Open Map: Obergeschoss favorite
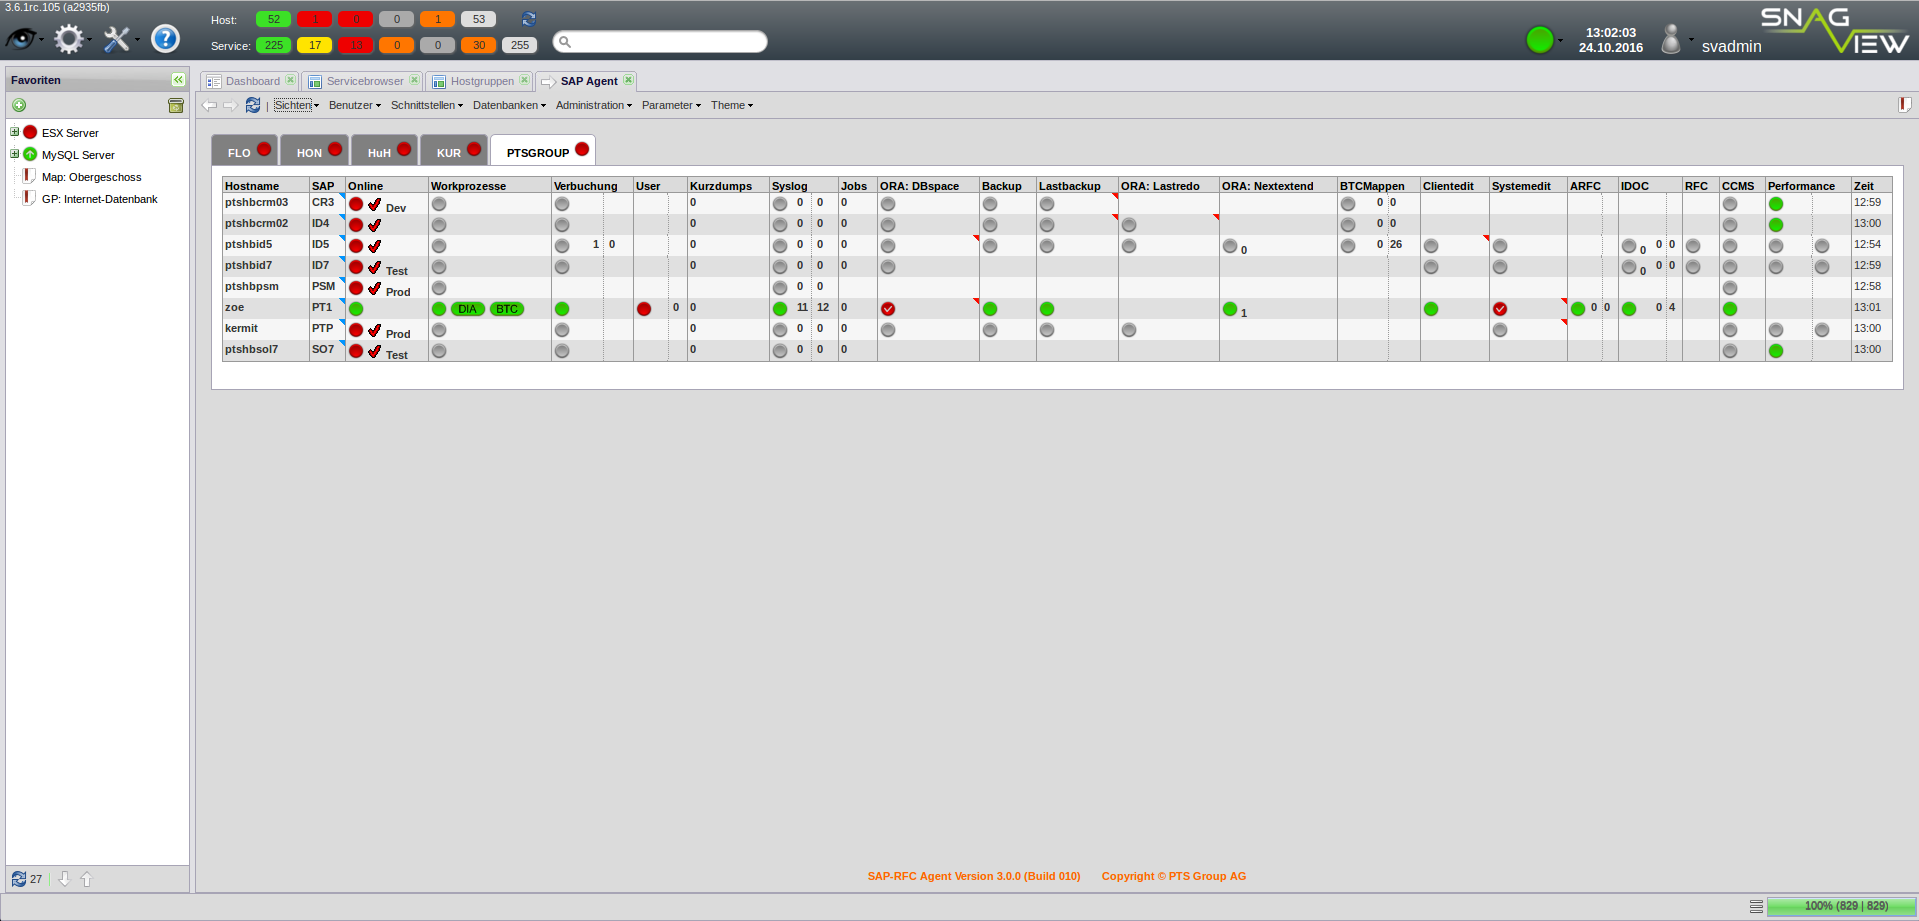The image size is (1919, 921). click(x=91, y=177)
